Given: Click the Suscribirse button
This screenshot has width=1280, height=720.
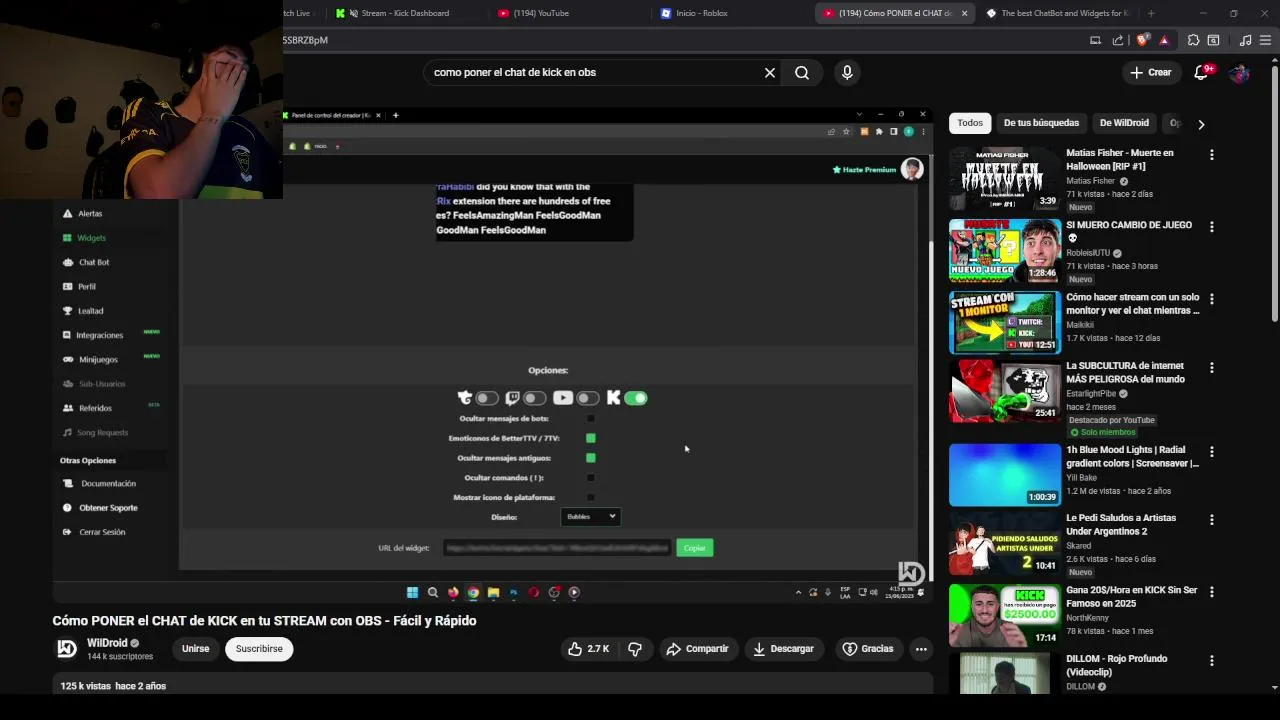Looking at the screenshot, I should [x=259, y=649].
